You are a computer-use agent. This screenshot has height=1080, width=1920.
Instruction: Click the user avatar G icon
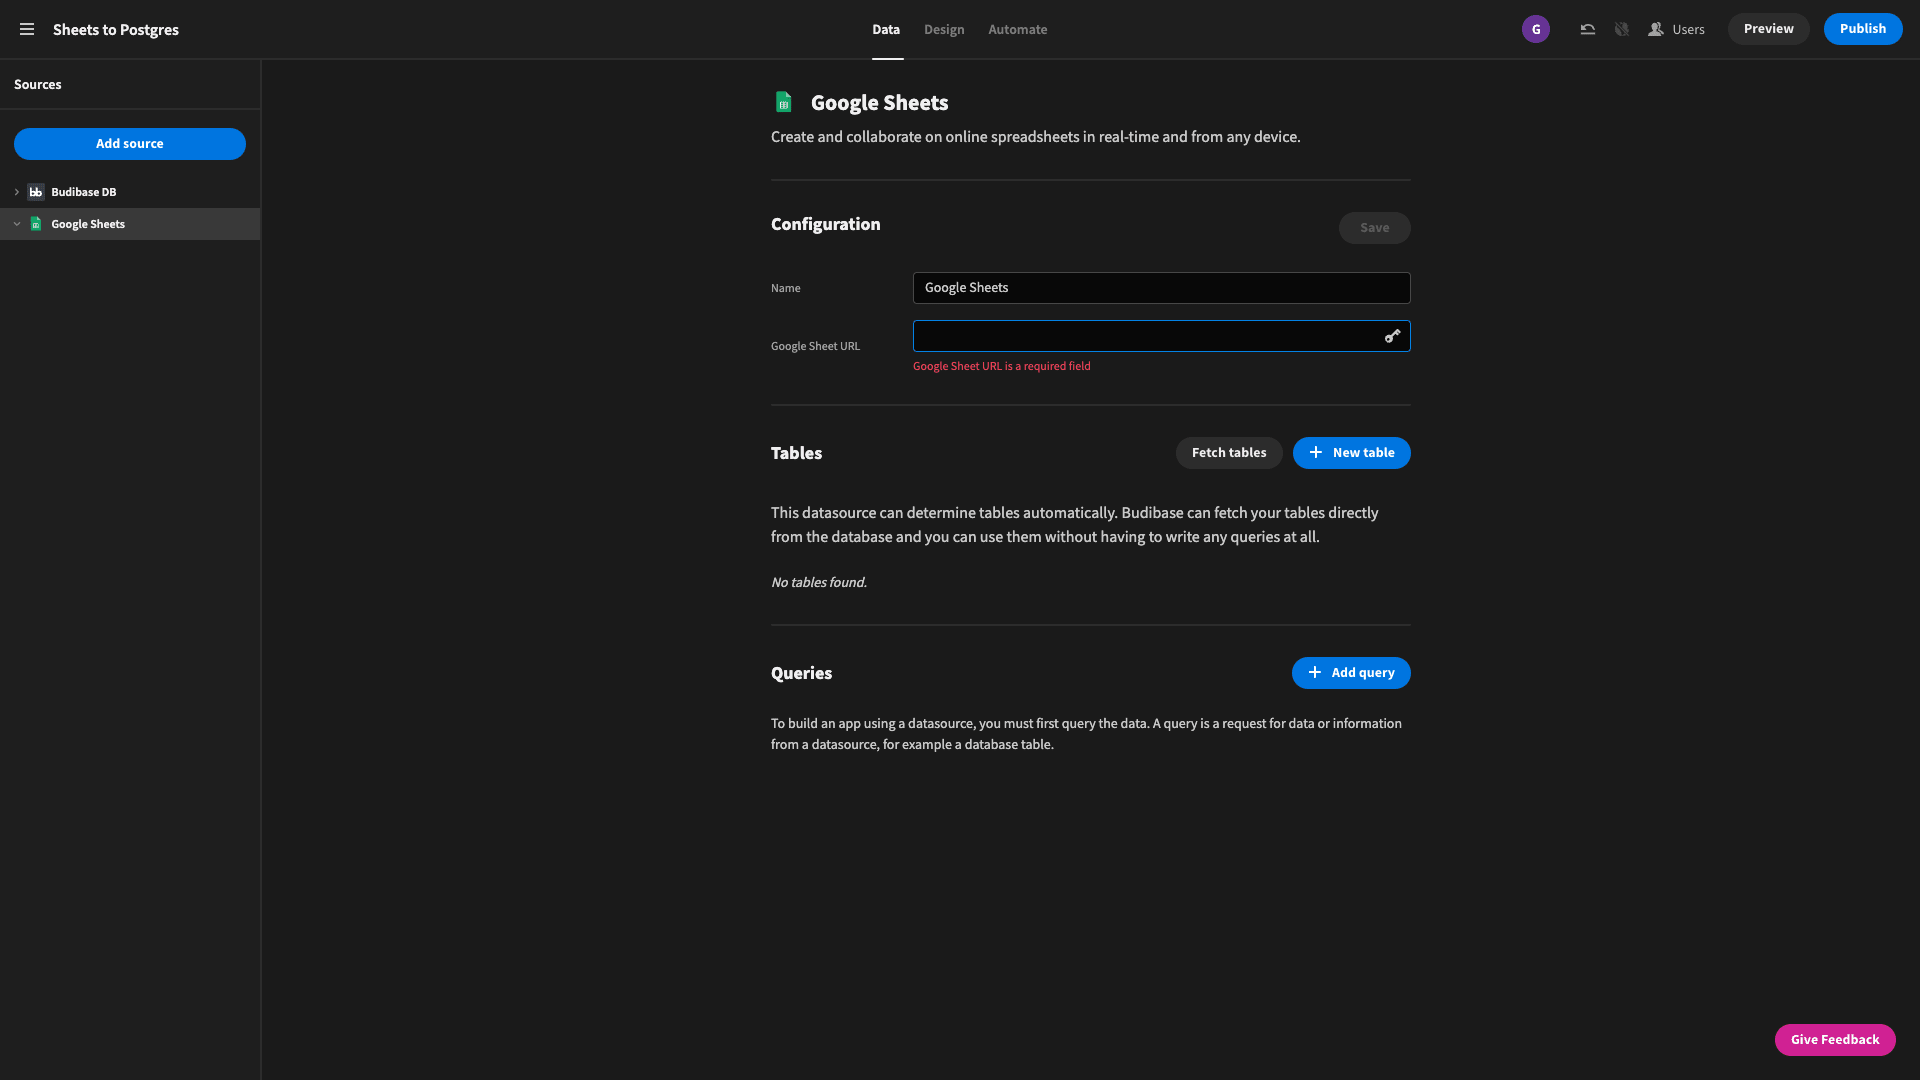click(1536, 29)
